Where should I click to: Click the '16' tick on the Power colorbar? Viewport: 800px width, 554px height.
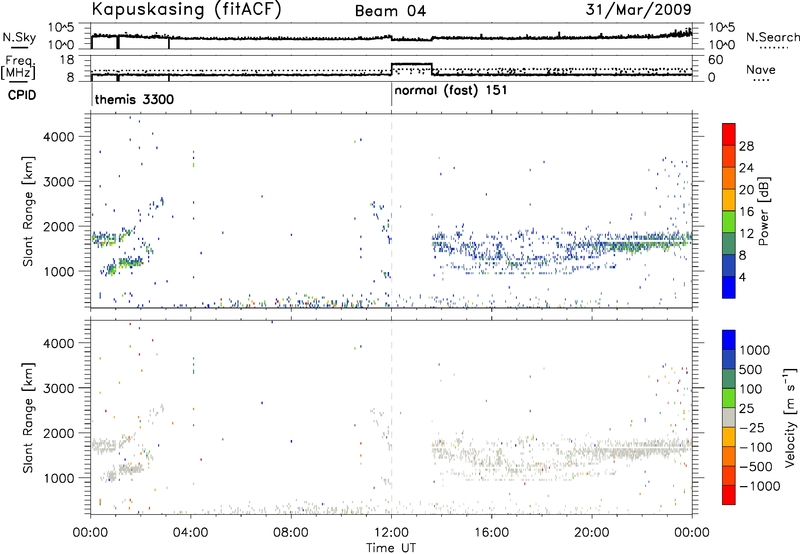tap(746, 212)
